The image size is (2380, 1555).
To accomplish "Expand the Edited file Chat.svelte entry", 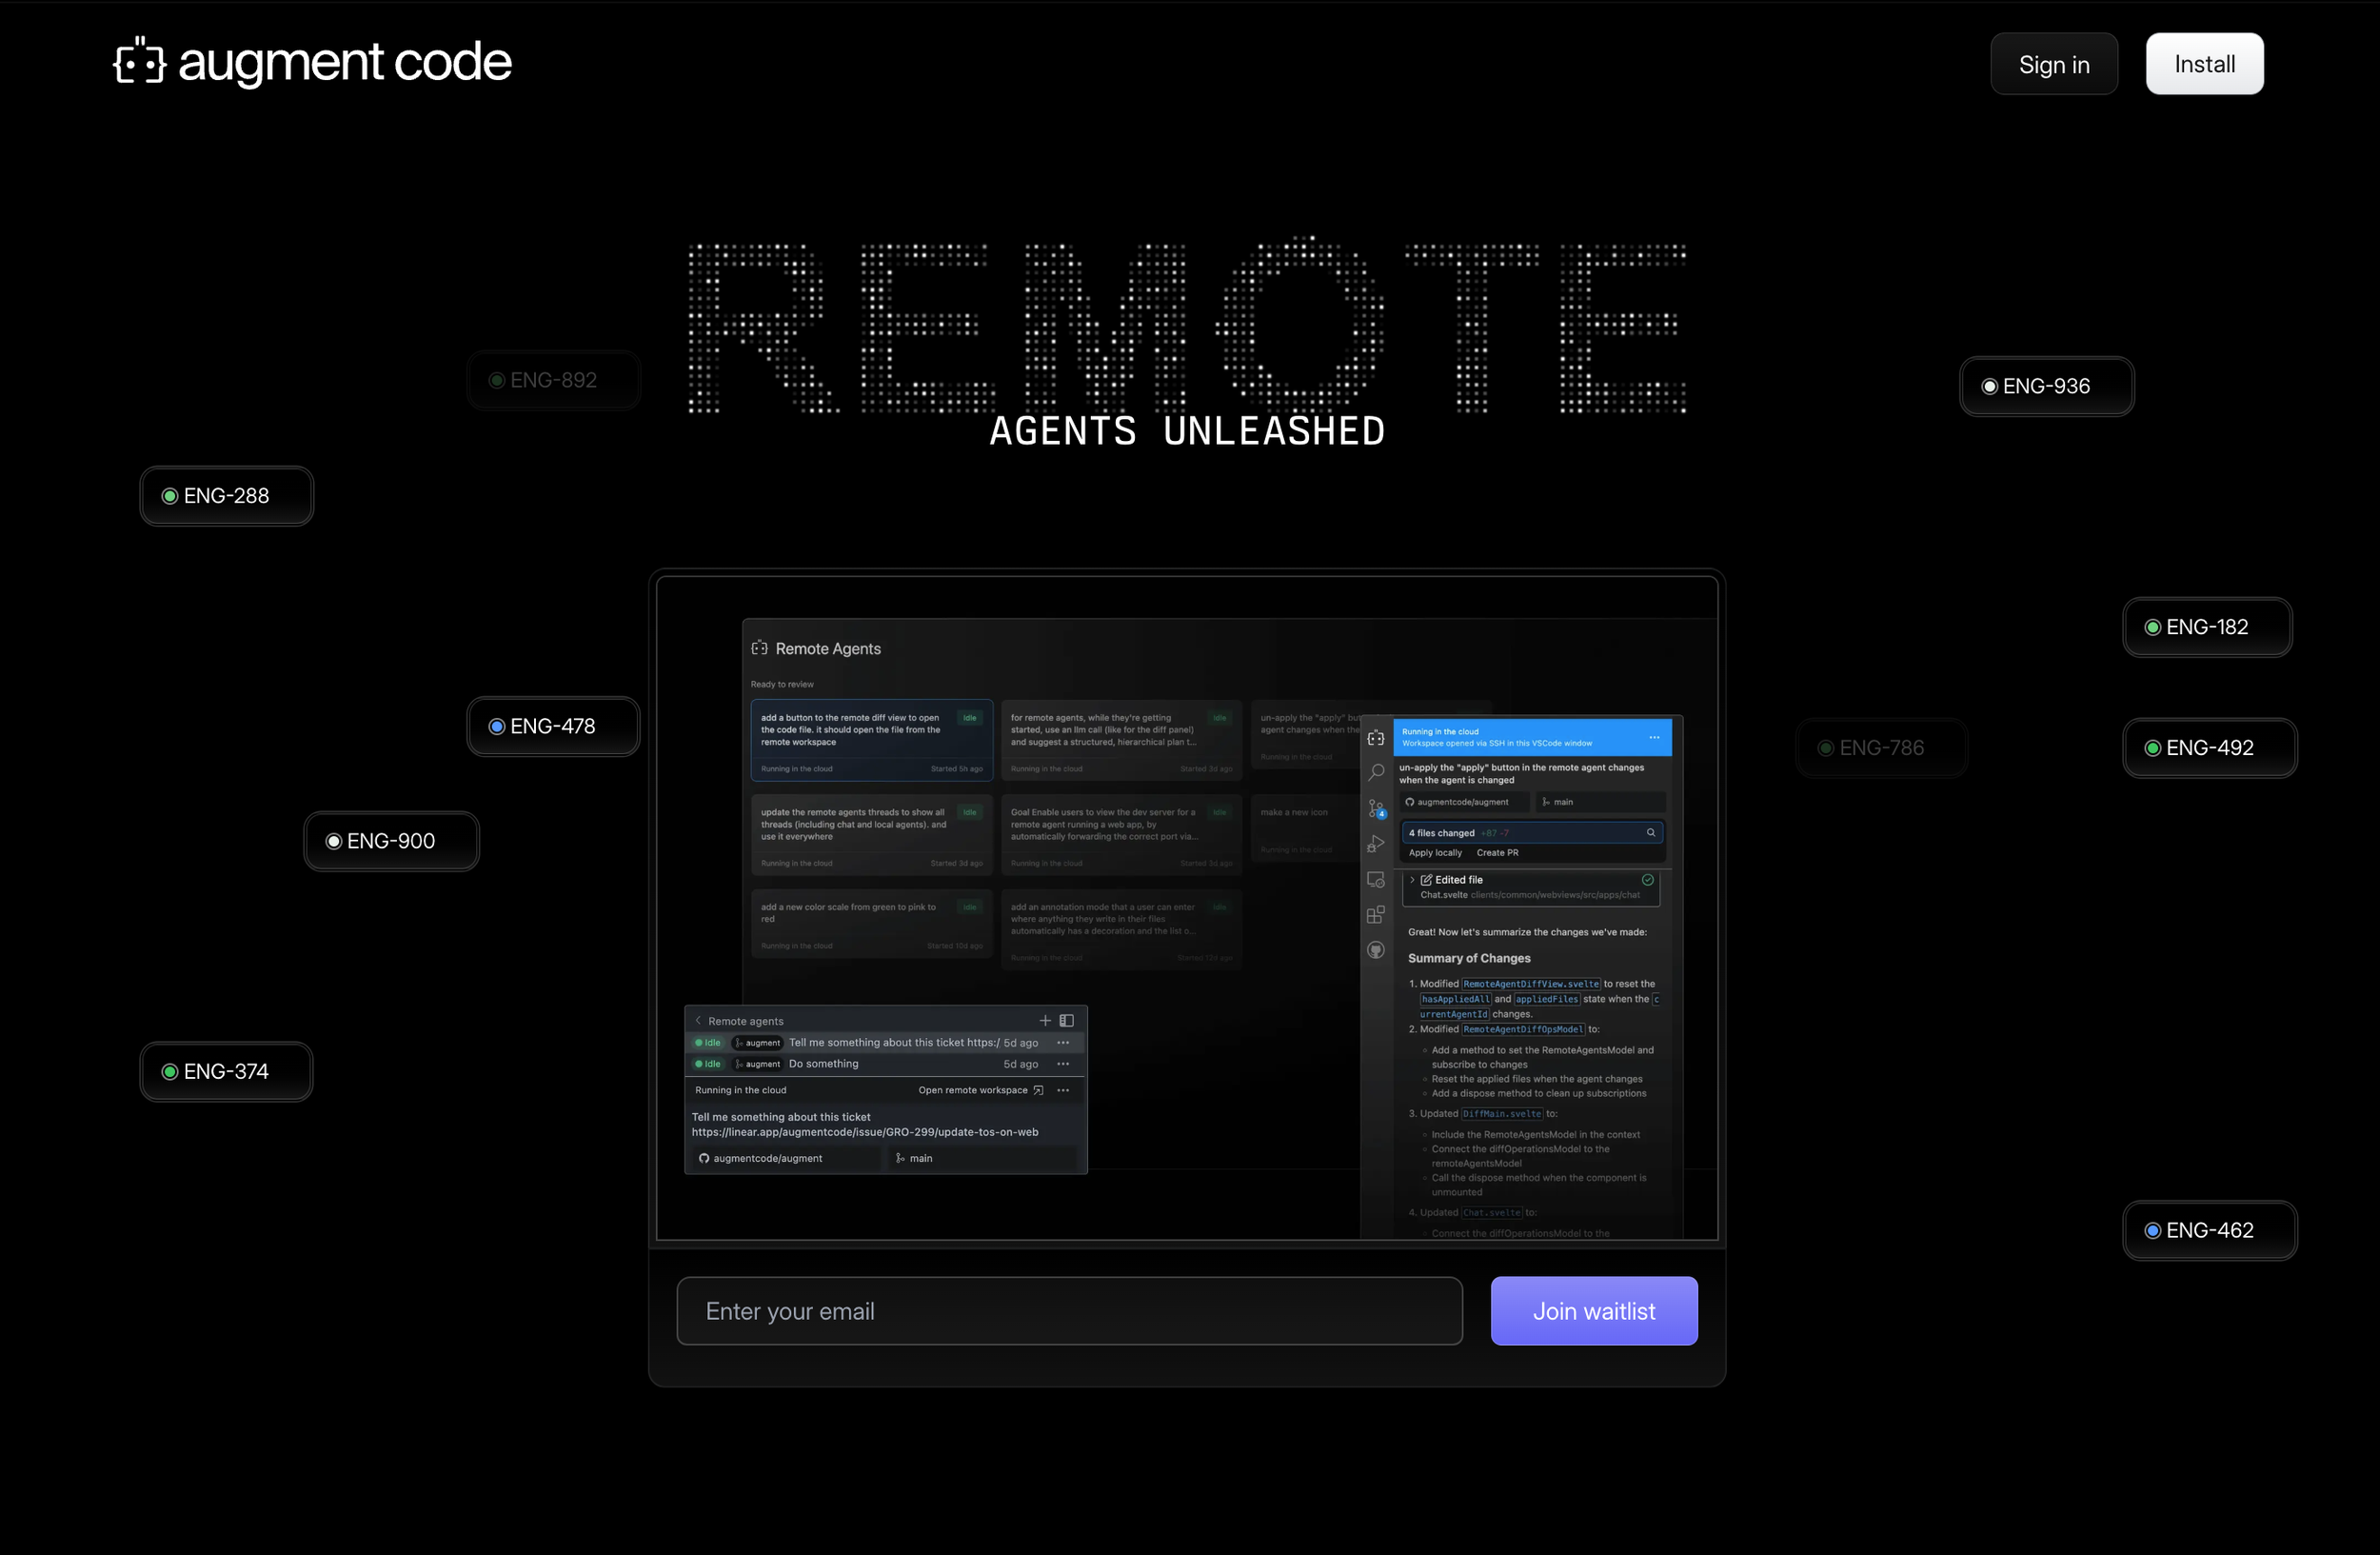I will click(1412, 880).
